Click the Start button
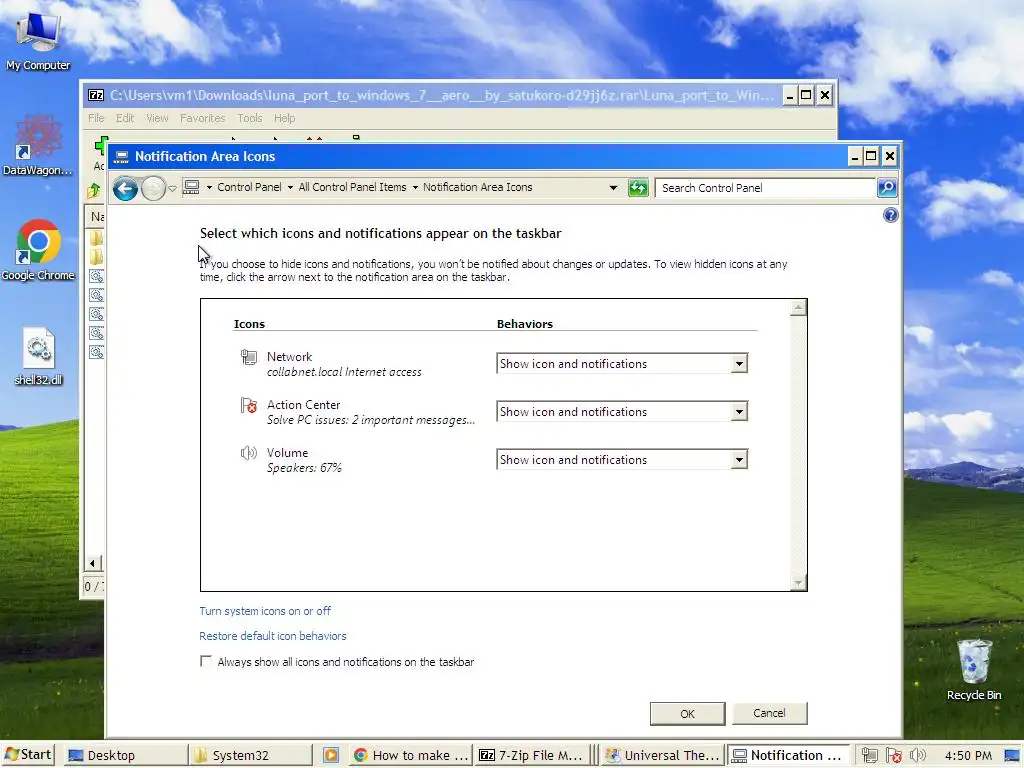1024x768 pixels. [27, 755]
